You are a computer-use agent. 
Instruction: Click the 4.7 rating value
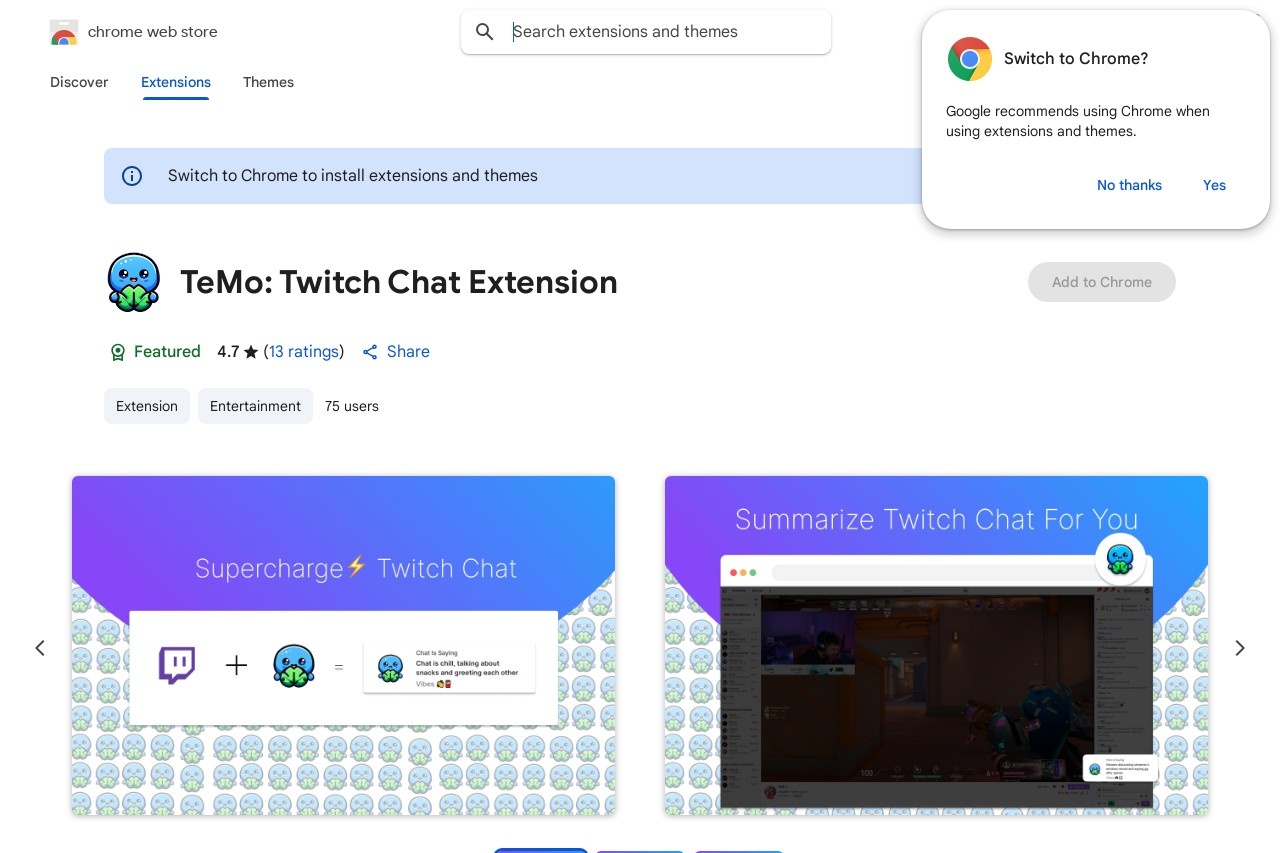pos(228,352)
